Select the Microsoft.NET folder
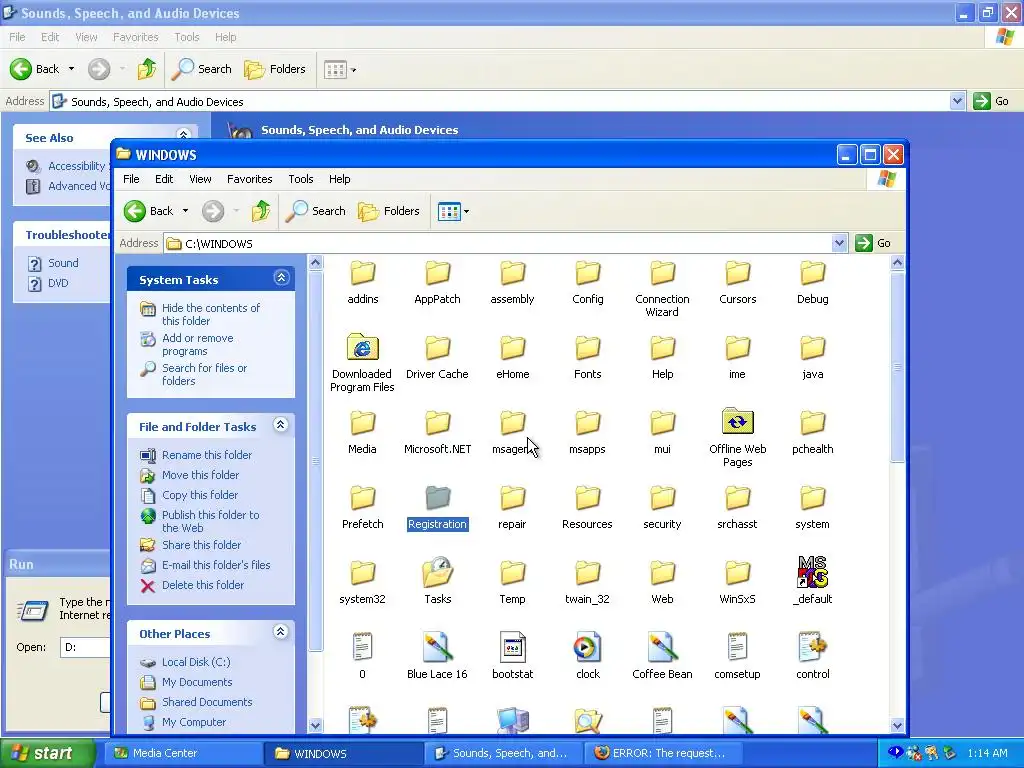 pos(438,433)
